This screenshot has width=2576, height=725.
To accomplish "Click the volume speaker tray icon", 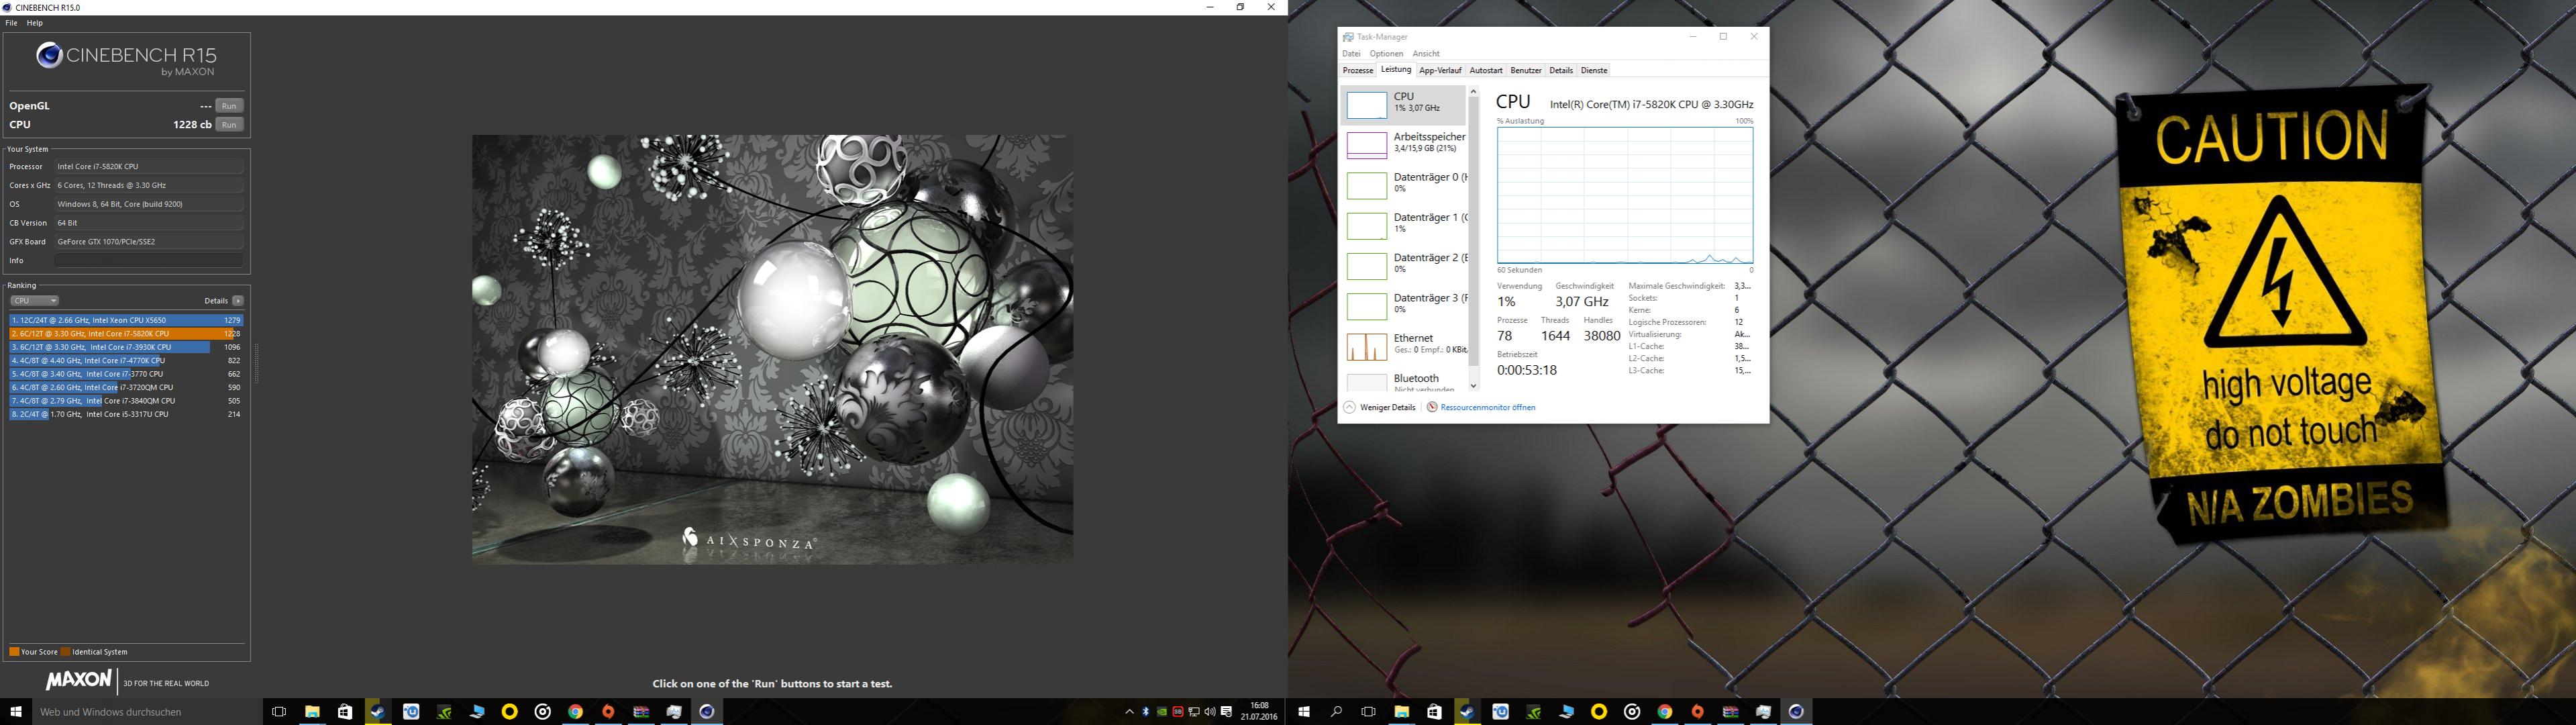I will 1210,712.
